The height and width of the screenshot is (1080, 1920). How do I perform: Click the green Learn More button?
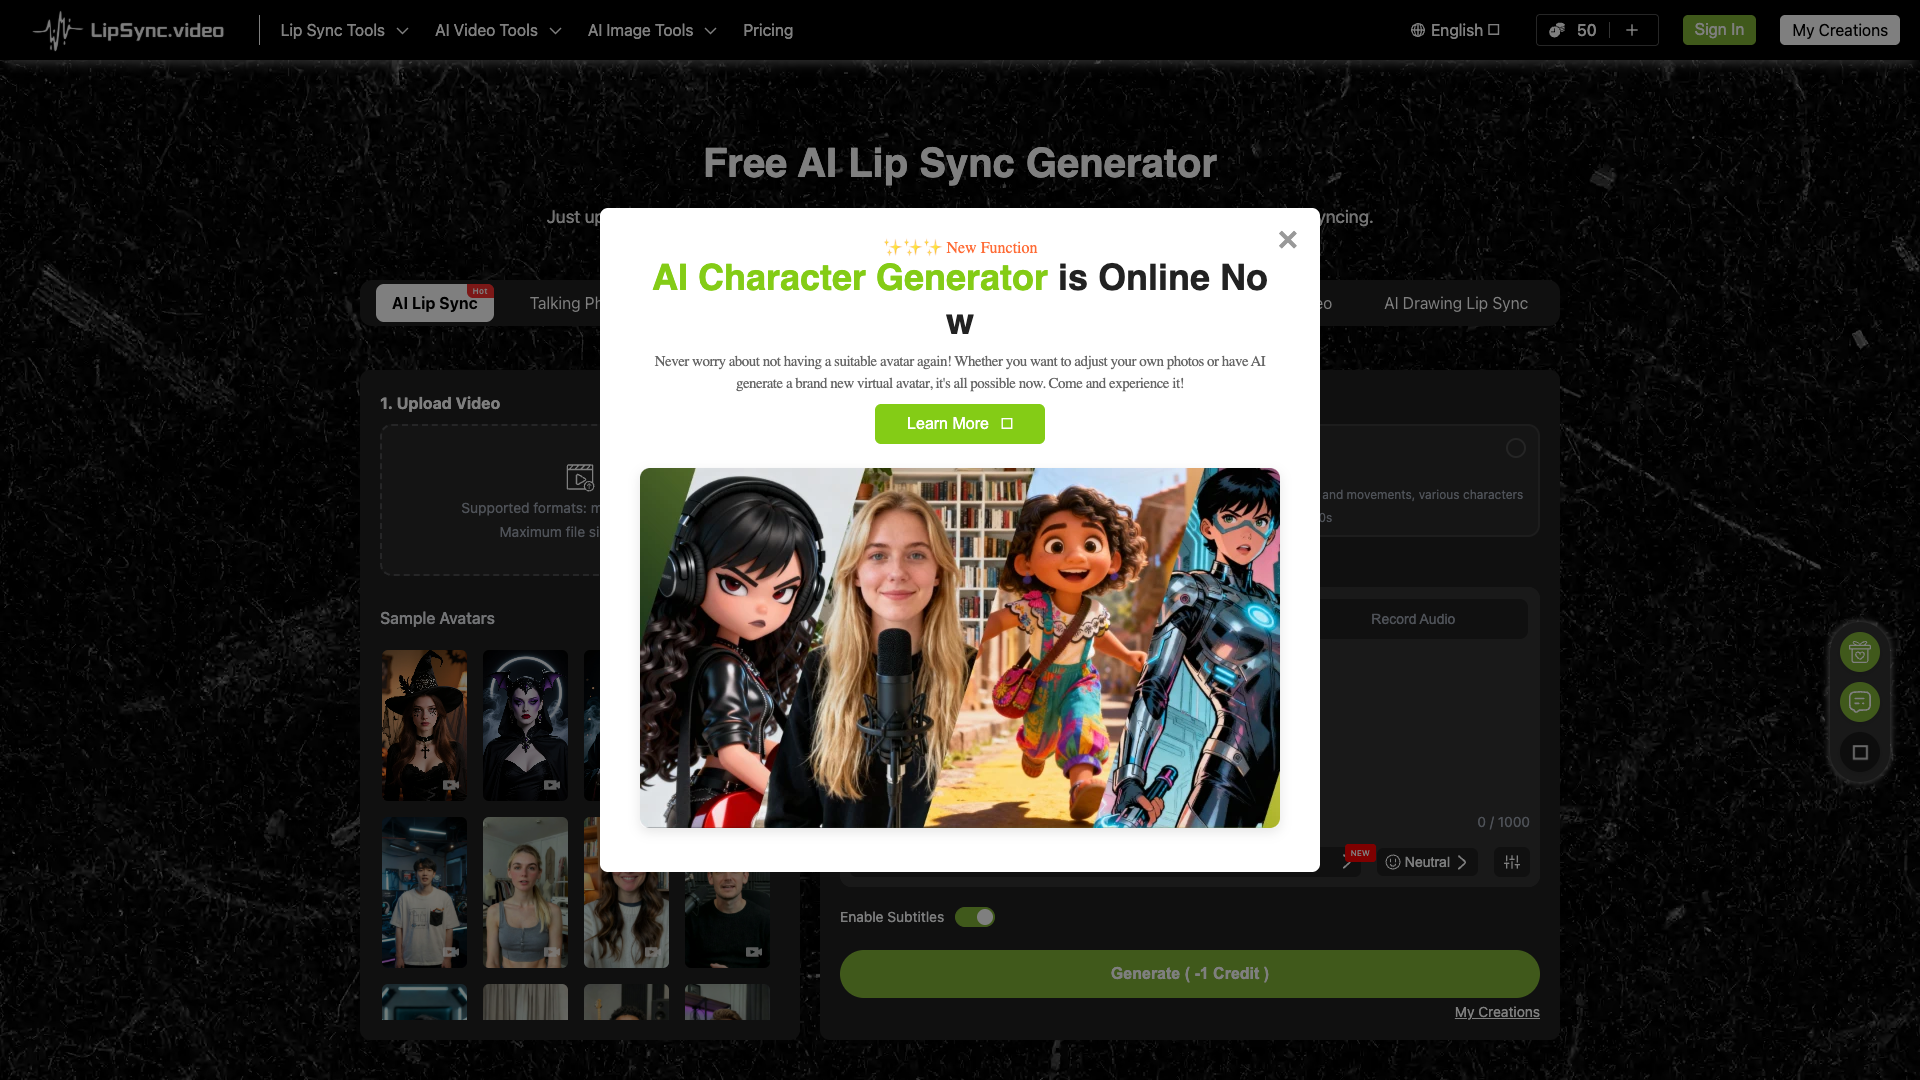(959, 424)
